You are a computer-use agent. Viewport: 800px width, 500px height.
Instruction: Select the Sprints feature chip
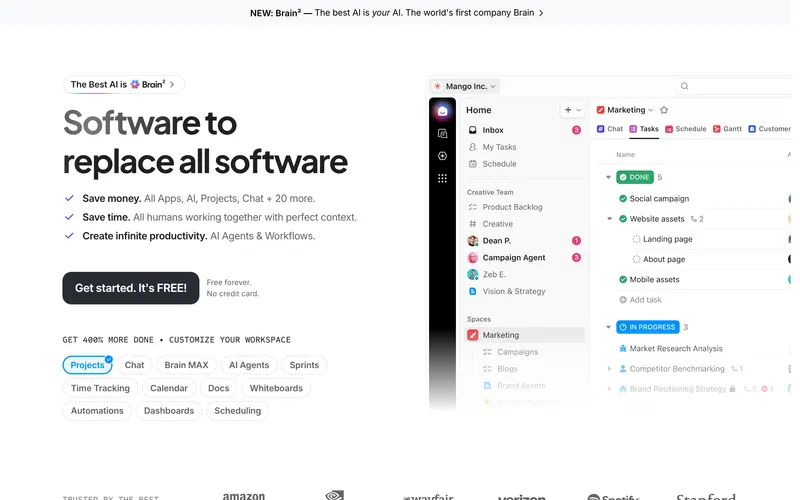coord(304,365)
